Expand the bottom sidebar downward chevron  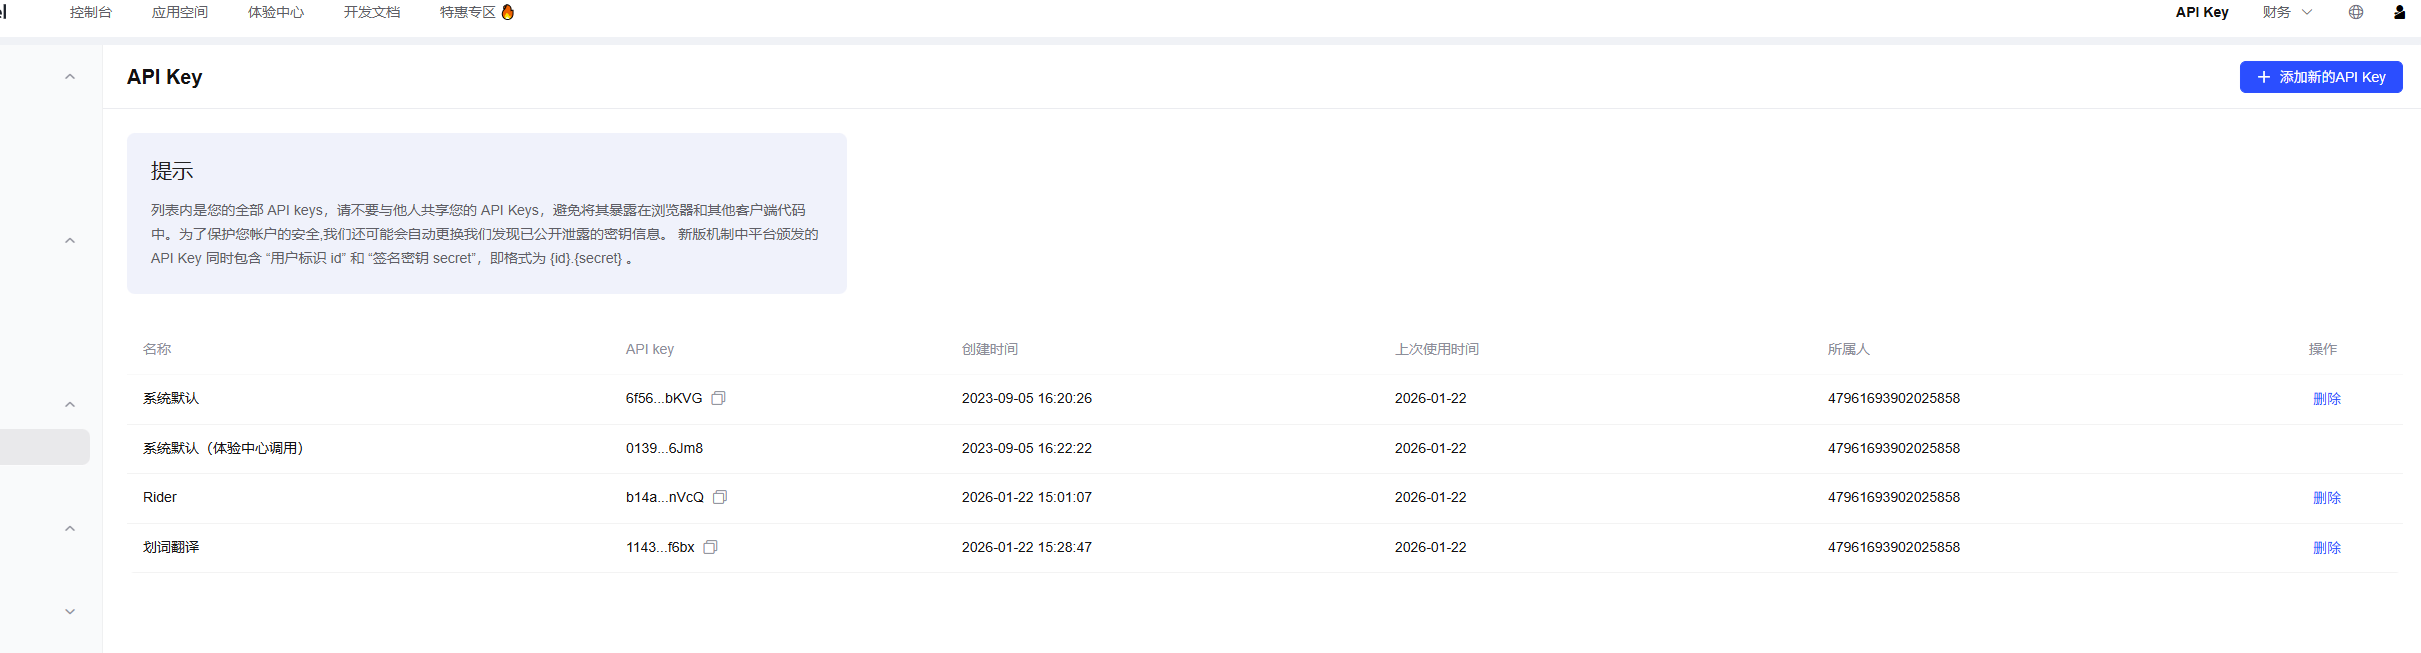(70, 611)
